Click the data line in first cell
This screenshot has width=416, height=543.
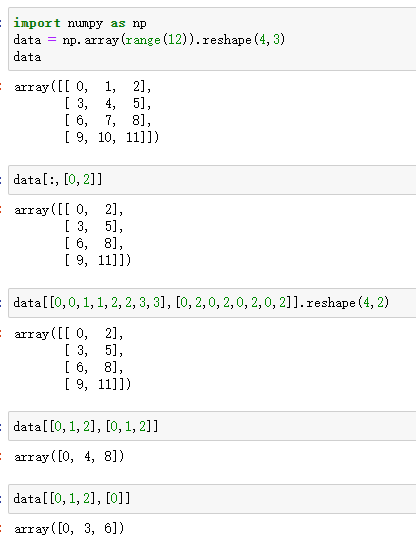point(27,57)
